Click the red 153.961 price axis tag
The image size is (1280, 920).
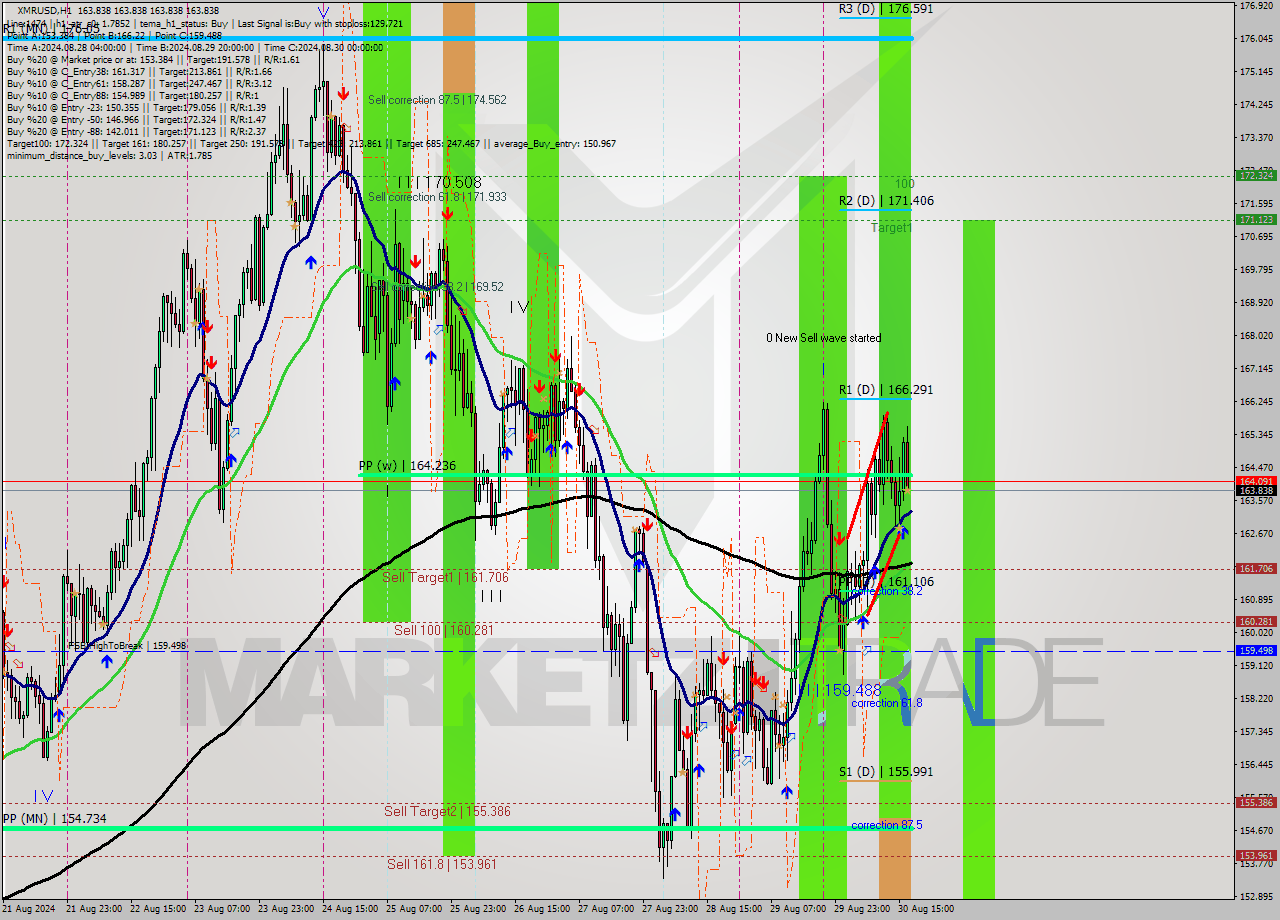pyautogui.click(x=1255, y=855)
